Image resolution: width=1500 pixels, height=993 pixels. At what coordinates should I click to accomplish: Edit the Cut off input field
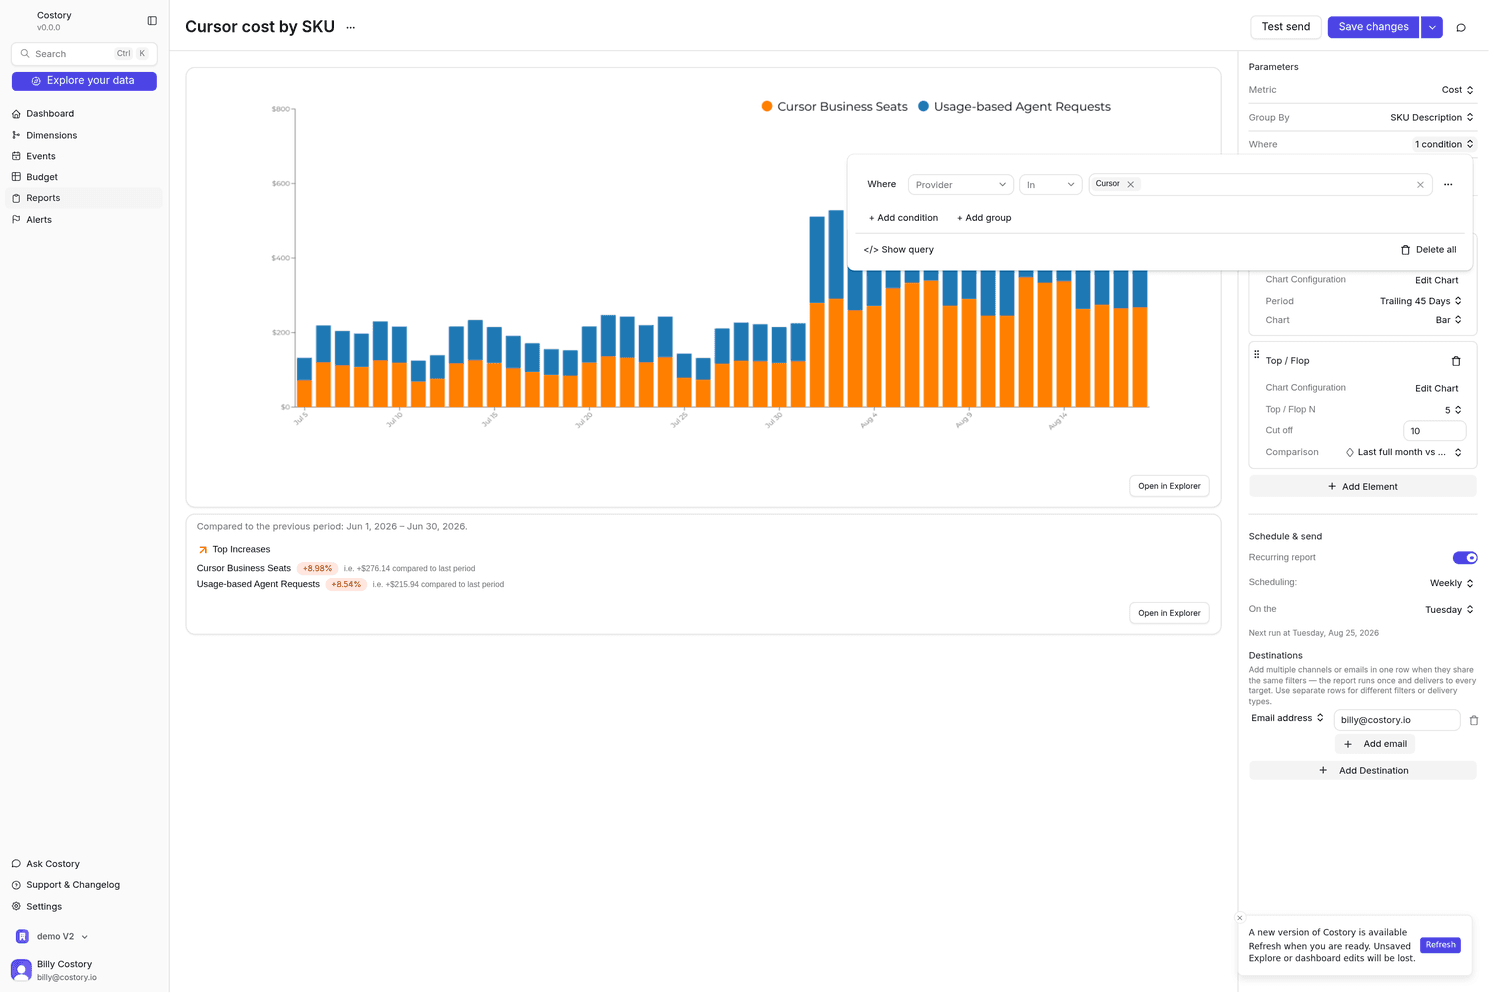pos(1434,431)
